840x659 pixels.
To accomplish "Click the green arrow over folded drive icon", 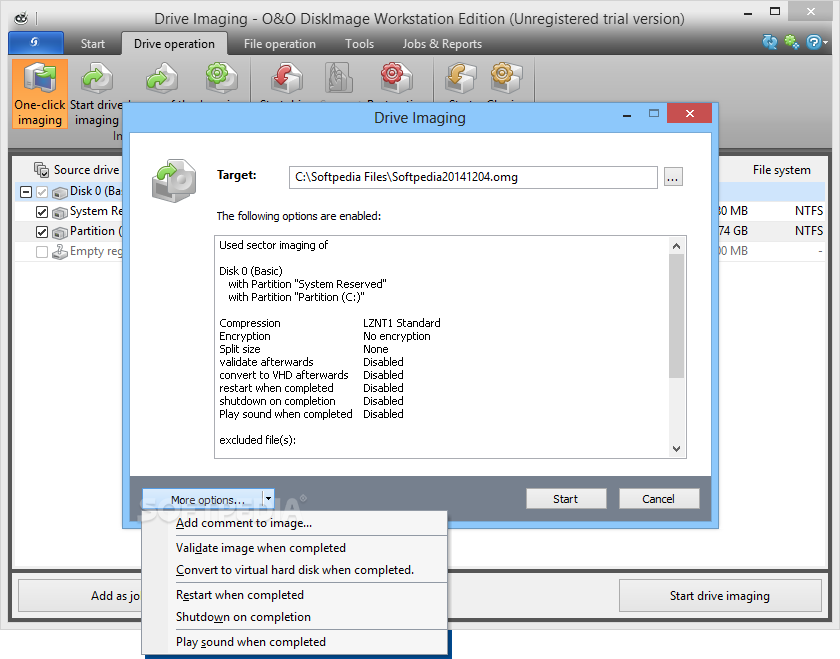I will [161, 78].
